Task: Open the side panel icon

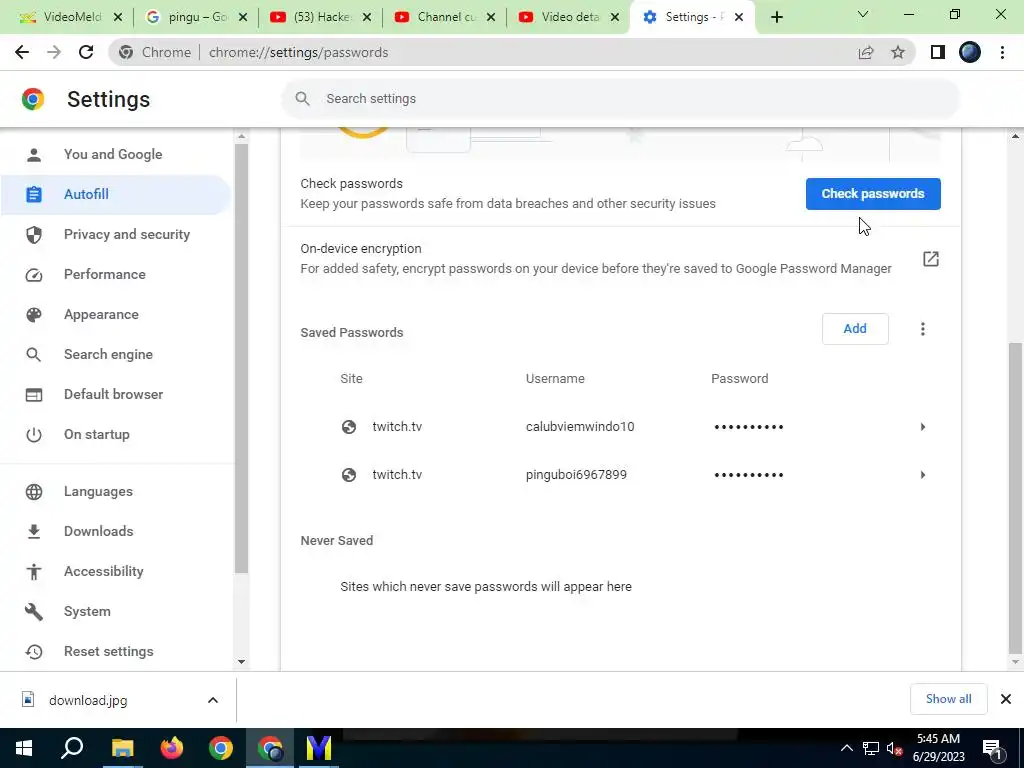Action: 937,52
